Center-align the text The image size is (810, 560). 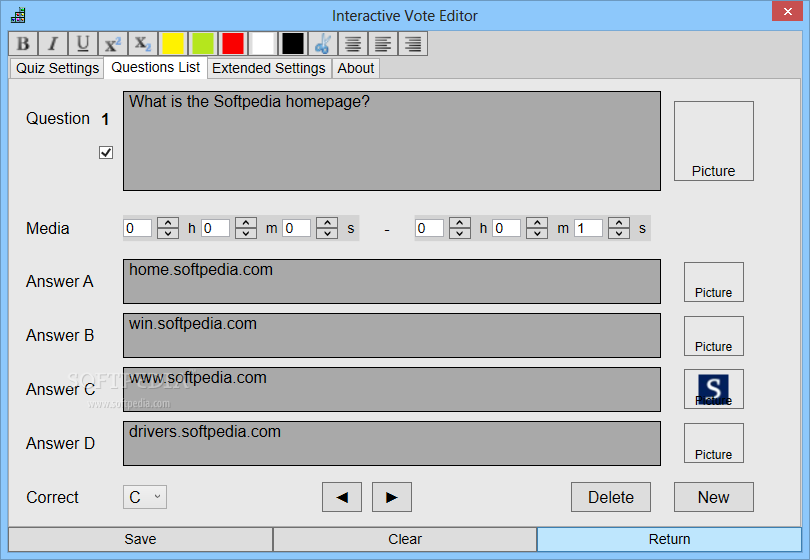point(353,44)
